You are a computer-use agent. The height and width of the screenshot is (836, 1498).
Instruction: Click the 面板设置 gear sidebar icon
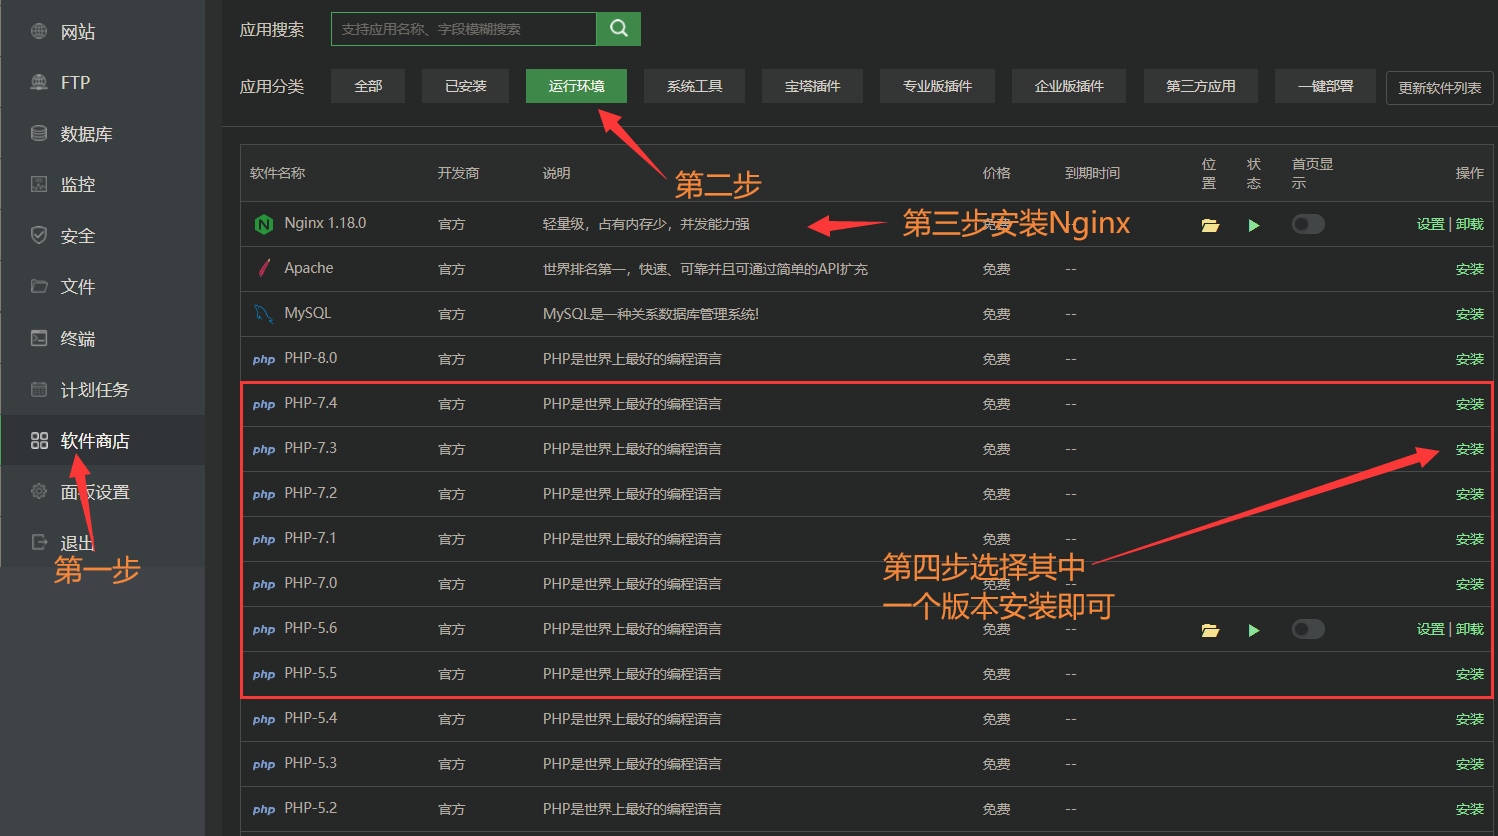click(x=39, y=491)
